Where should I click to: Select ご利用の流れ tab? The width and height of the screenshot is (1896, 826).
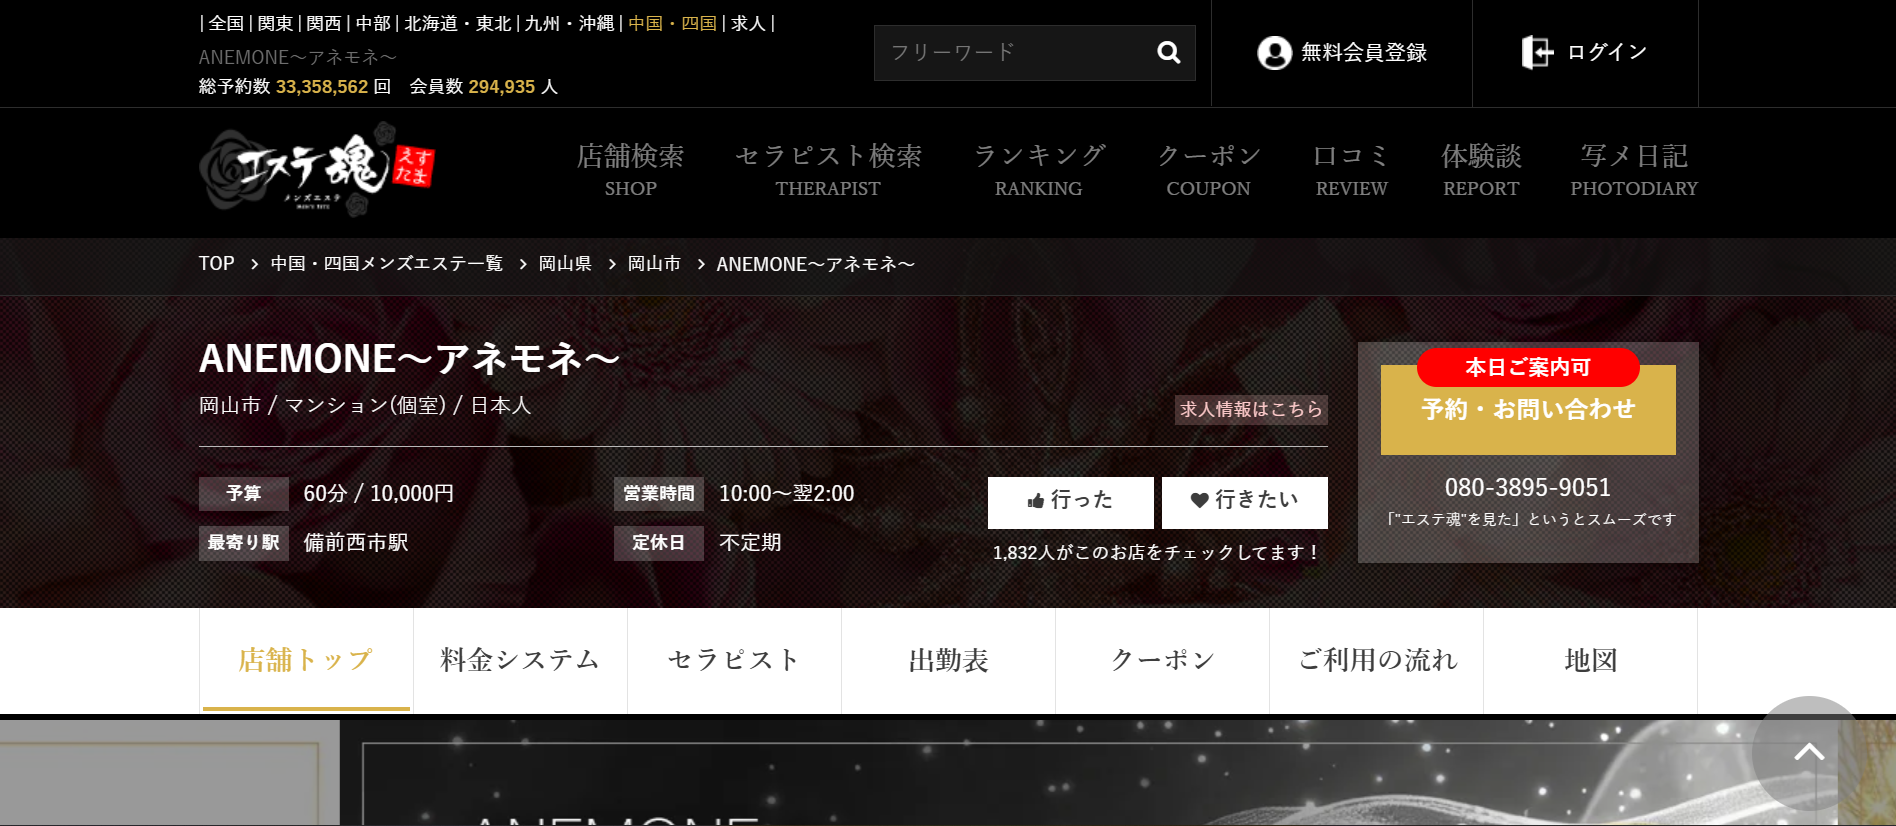pos(1376,660)
